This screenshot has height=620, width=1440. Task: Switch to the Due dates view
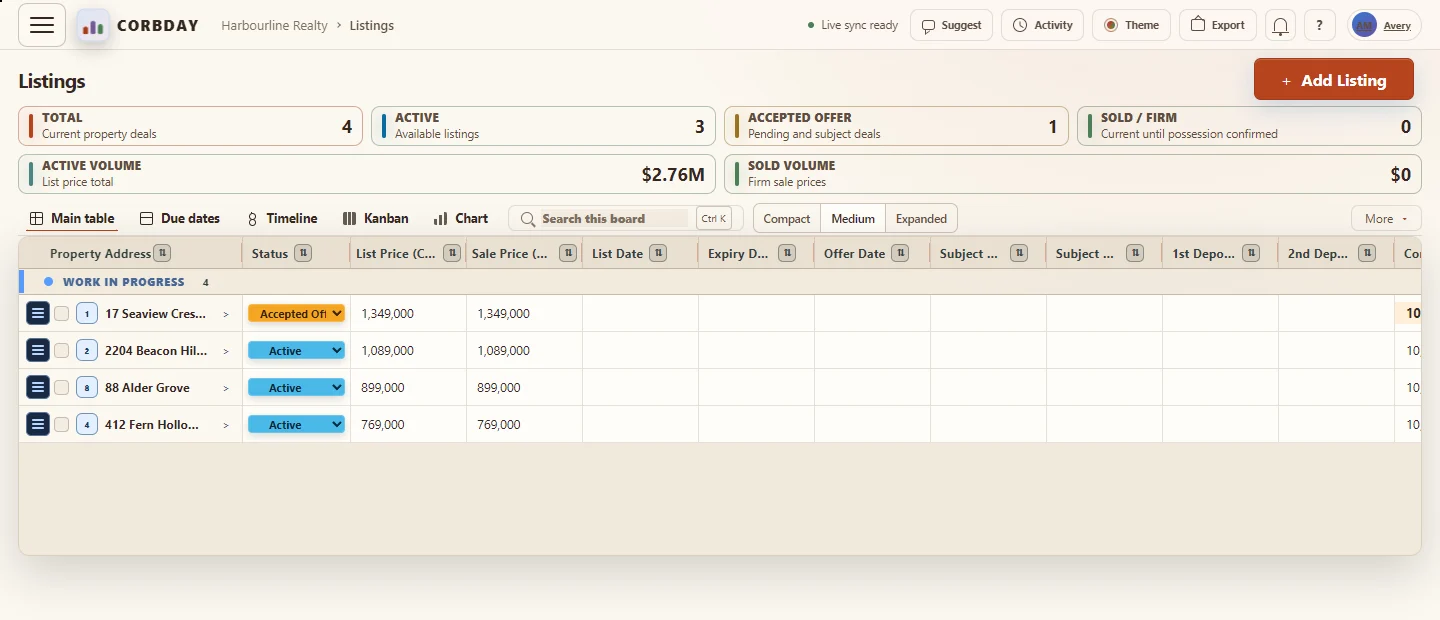180,218
